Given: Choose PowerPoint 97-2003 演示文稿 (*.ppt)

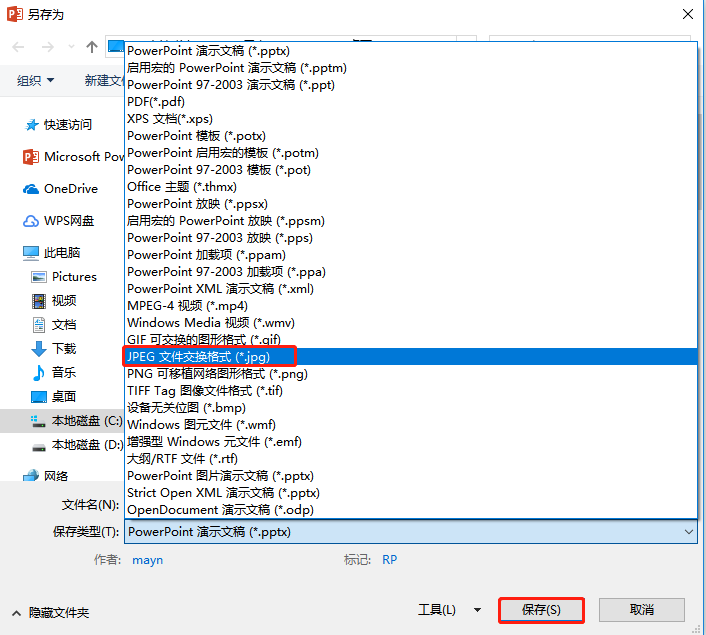Looking at the screenshot, I should pos(411,85).
